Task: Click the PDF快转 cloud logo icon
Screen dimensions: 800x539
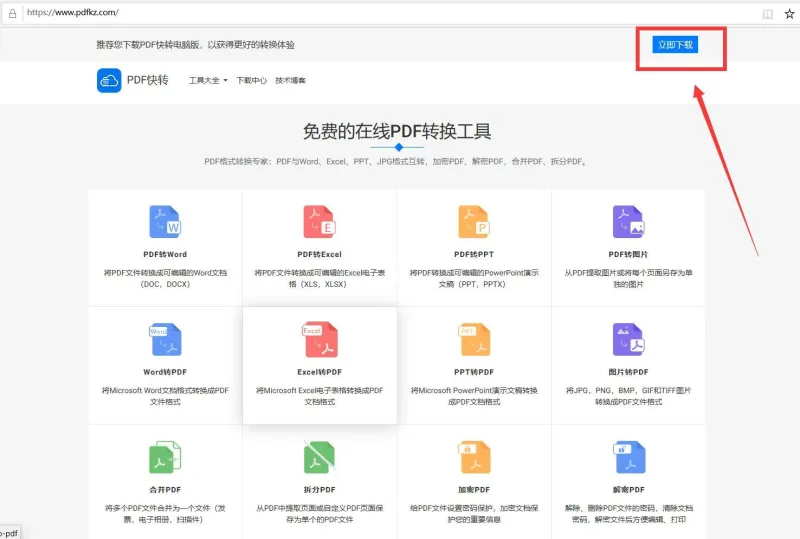Action: coord(109,81)
